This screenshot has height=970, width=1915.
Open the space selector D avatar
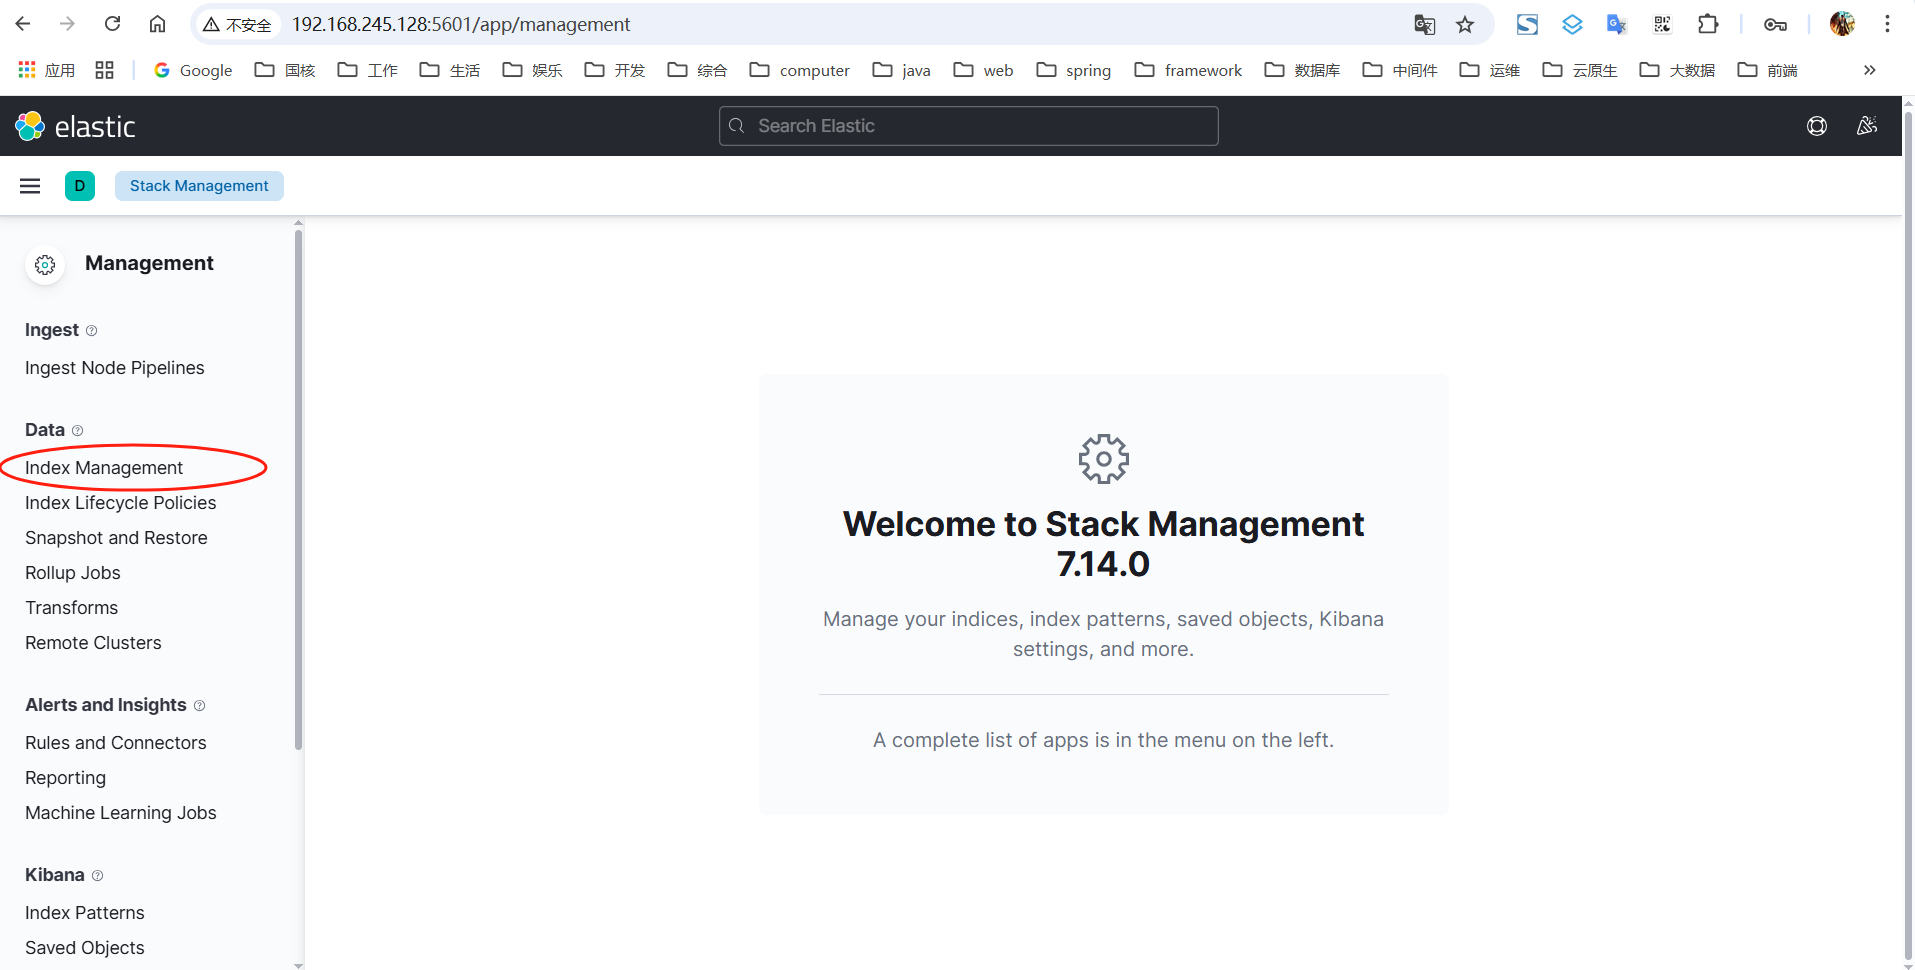click(80, 186)
